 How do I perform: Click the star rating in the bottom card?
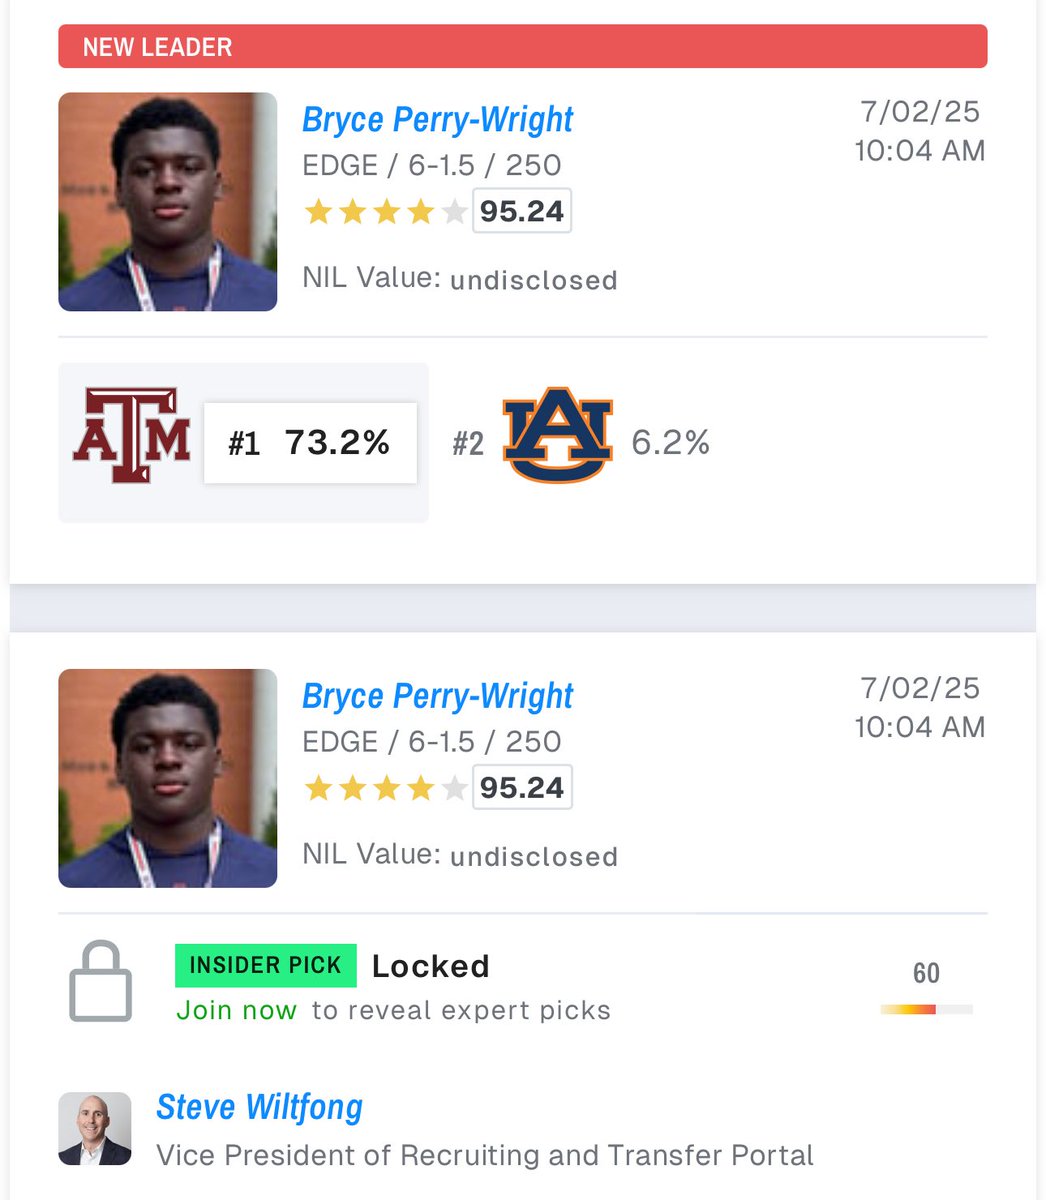point(385,789)
